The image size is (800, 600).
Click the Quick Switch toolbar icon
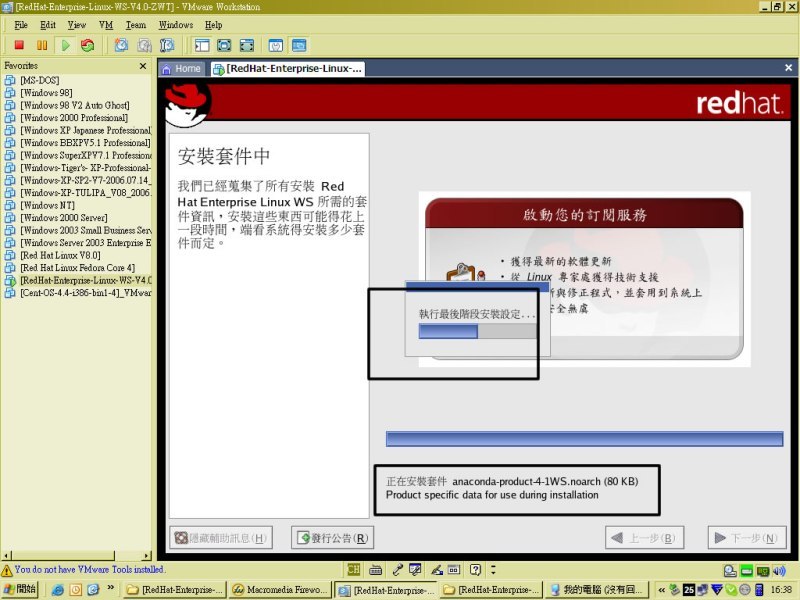click(x=247, y=45)
